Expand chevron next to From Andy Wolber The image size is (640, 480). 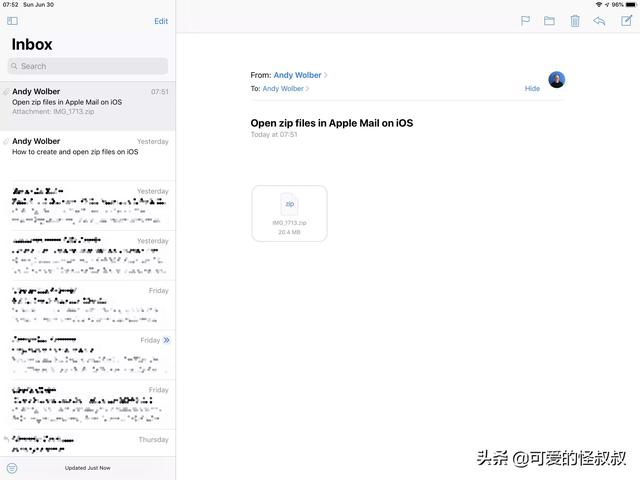326,75
